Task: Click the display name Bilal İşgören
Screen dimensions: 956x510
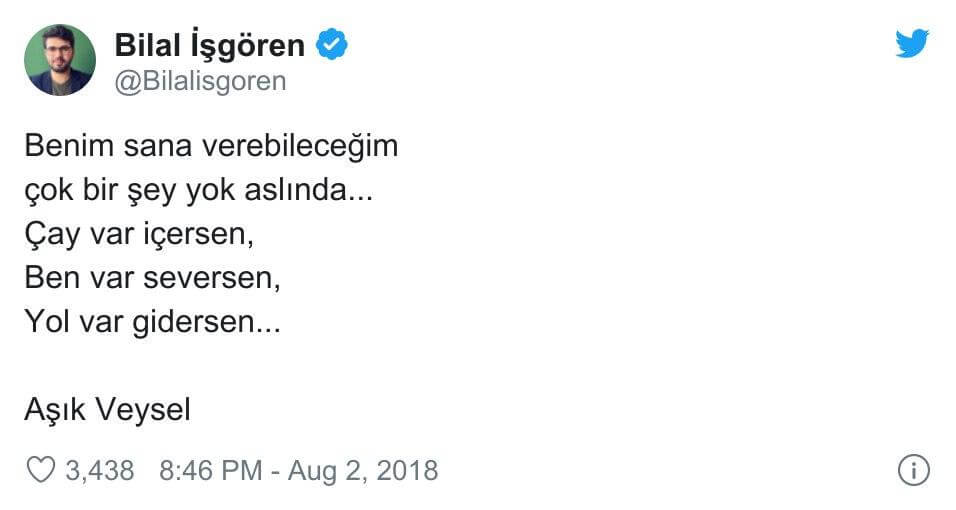Action: [x=210, y=45]
